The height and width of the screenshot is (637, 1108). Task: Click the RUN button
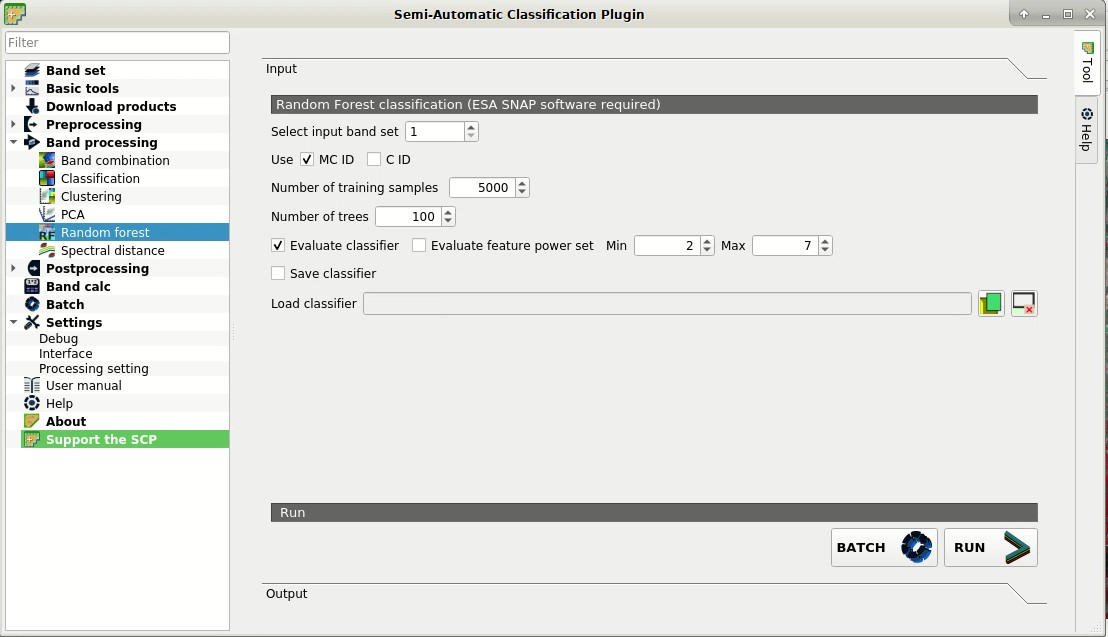tap(989, 547)
